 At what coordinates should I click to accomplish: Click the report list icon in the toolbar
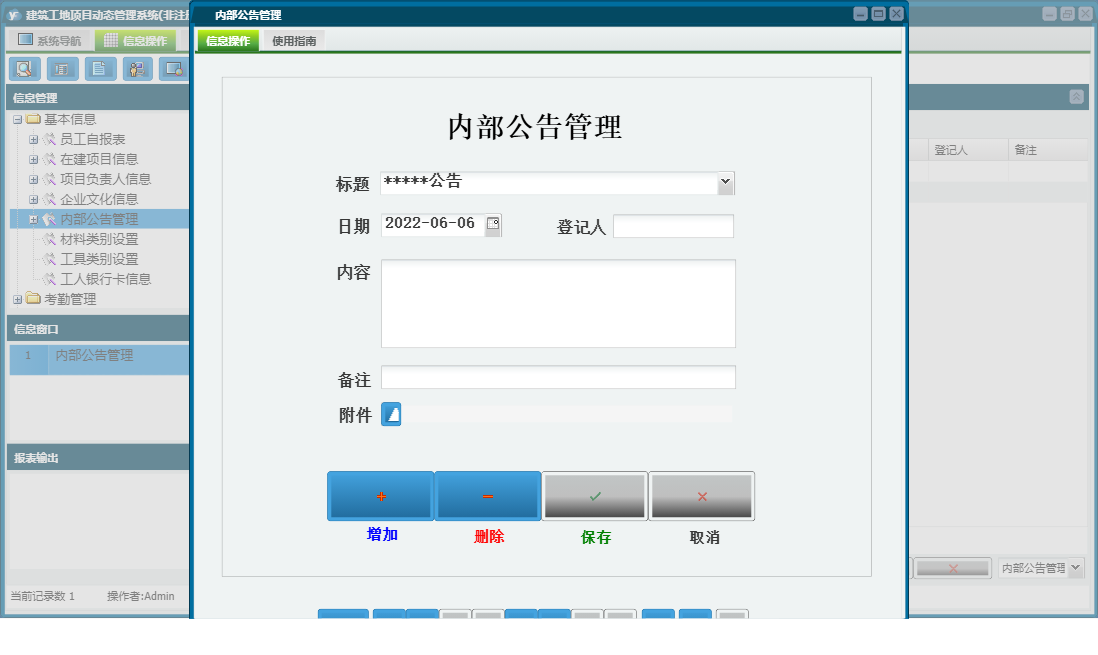(x=61, y=69)
